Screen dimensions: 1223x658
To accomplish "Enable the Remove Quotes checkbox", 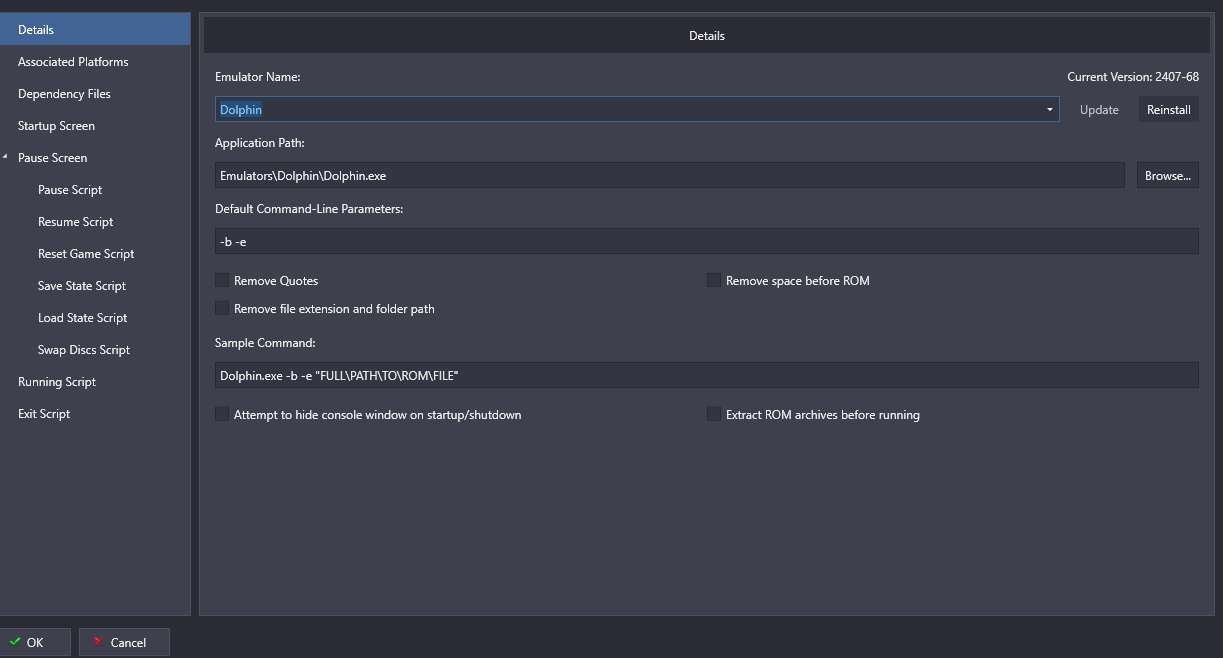I will tap(222, 281).
